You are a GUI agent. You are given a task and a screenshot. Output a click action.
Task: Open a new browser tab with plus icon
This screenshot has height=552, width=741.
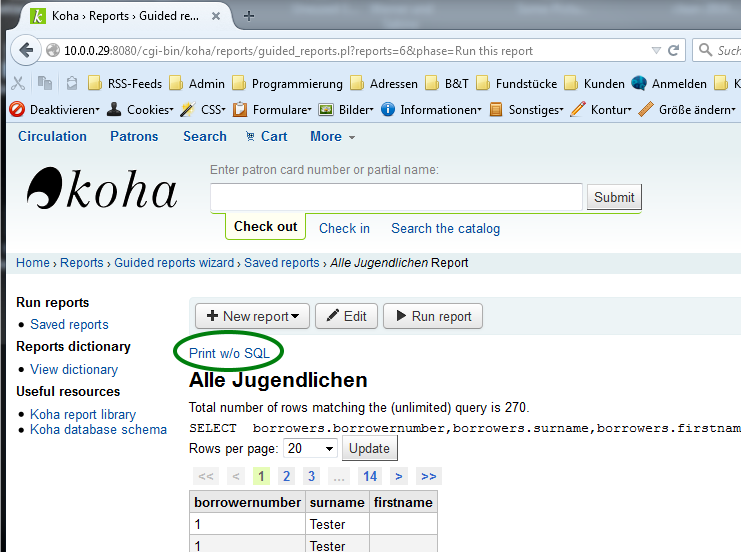tap(249, 15)
